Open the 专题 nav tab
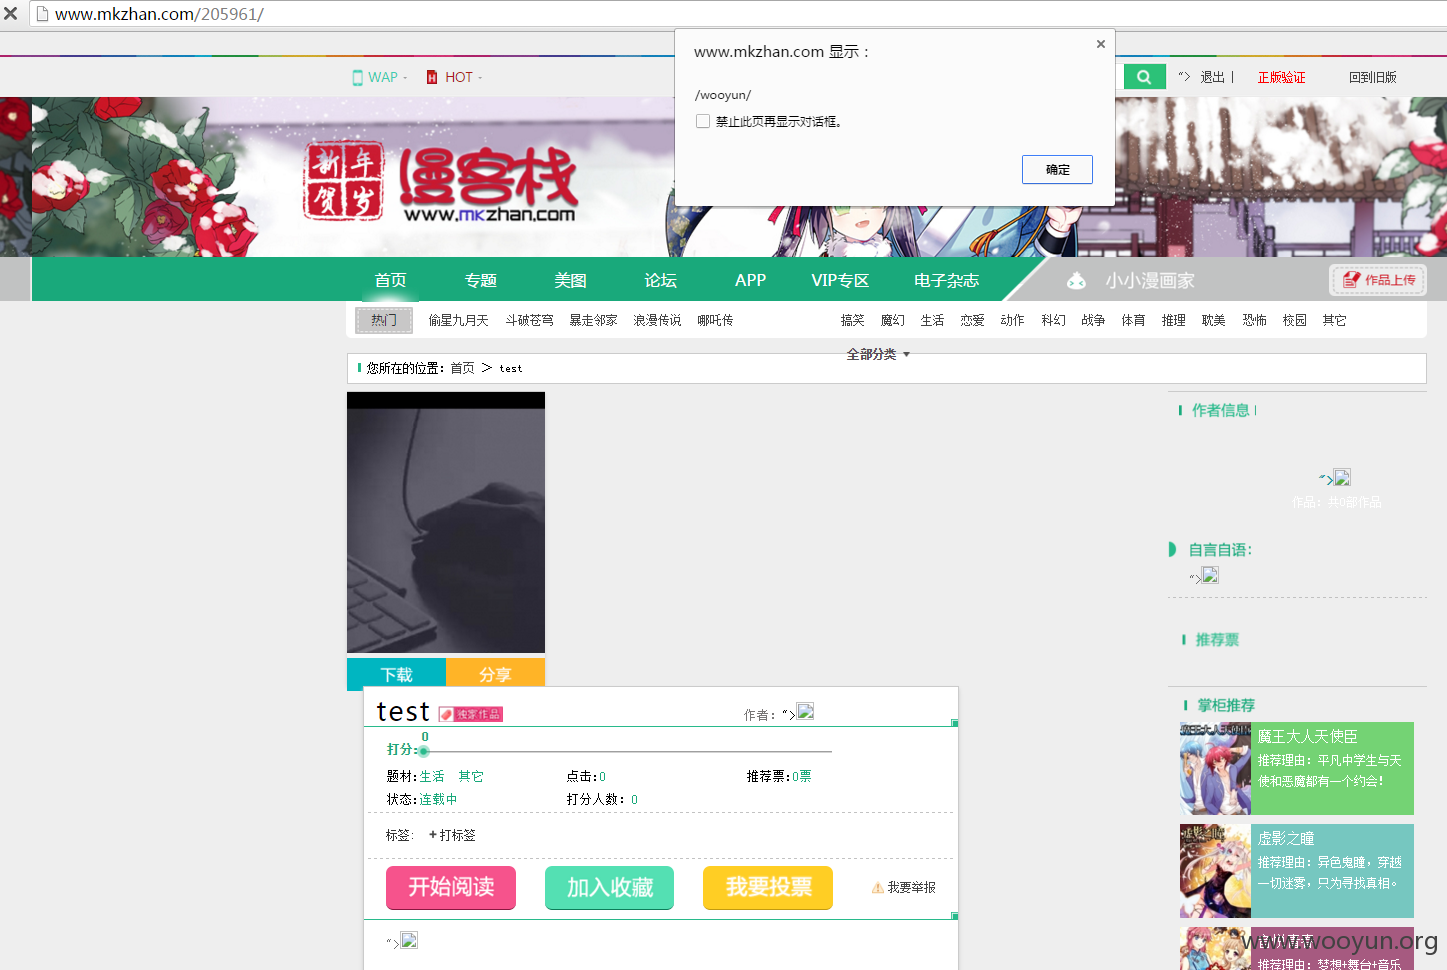Image resolution: width=1447 pixels, height=970 pixels. coord(481,280)
